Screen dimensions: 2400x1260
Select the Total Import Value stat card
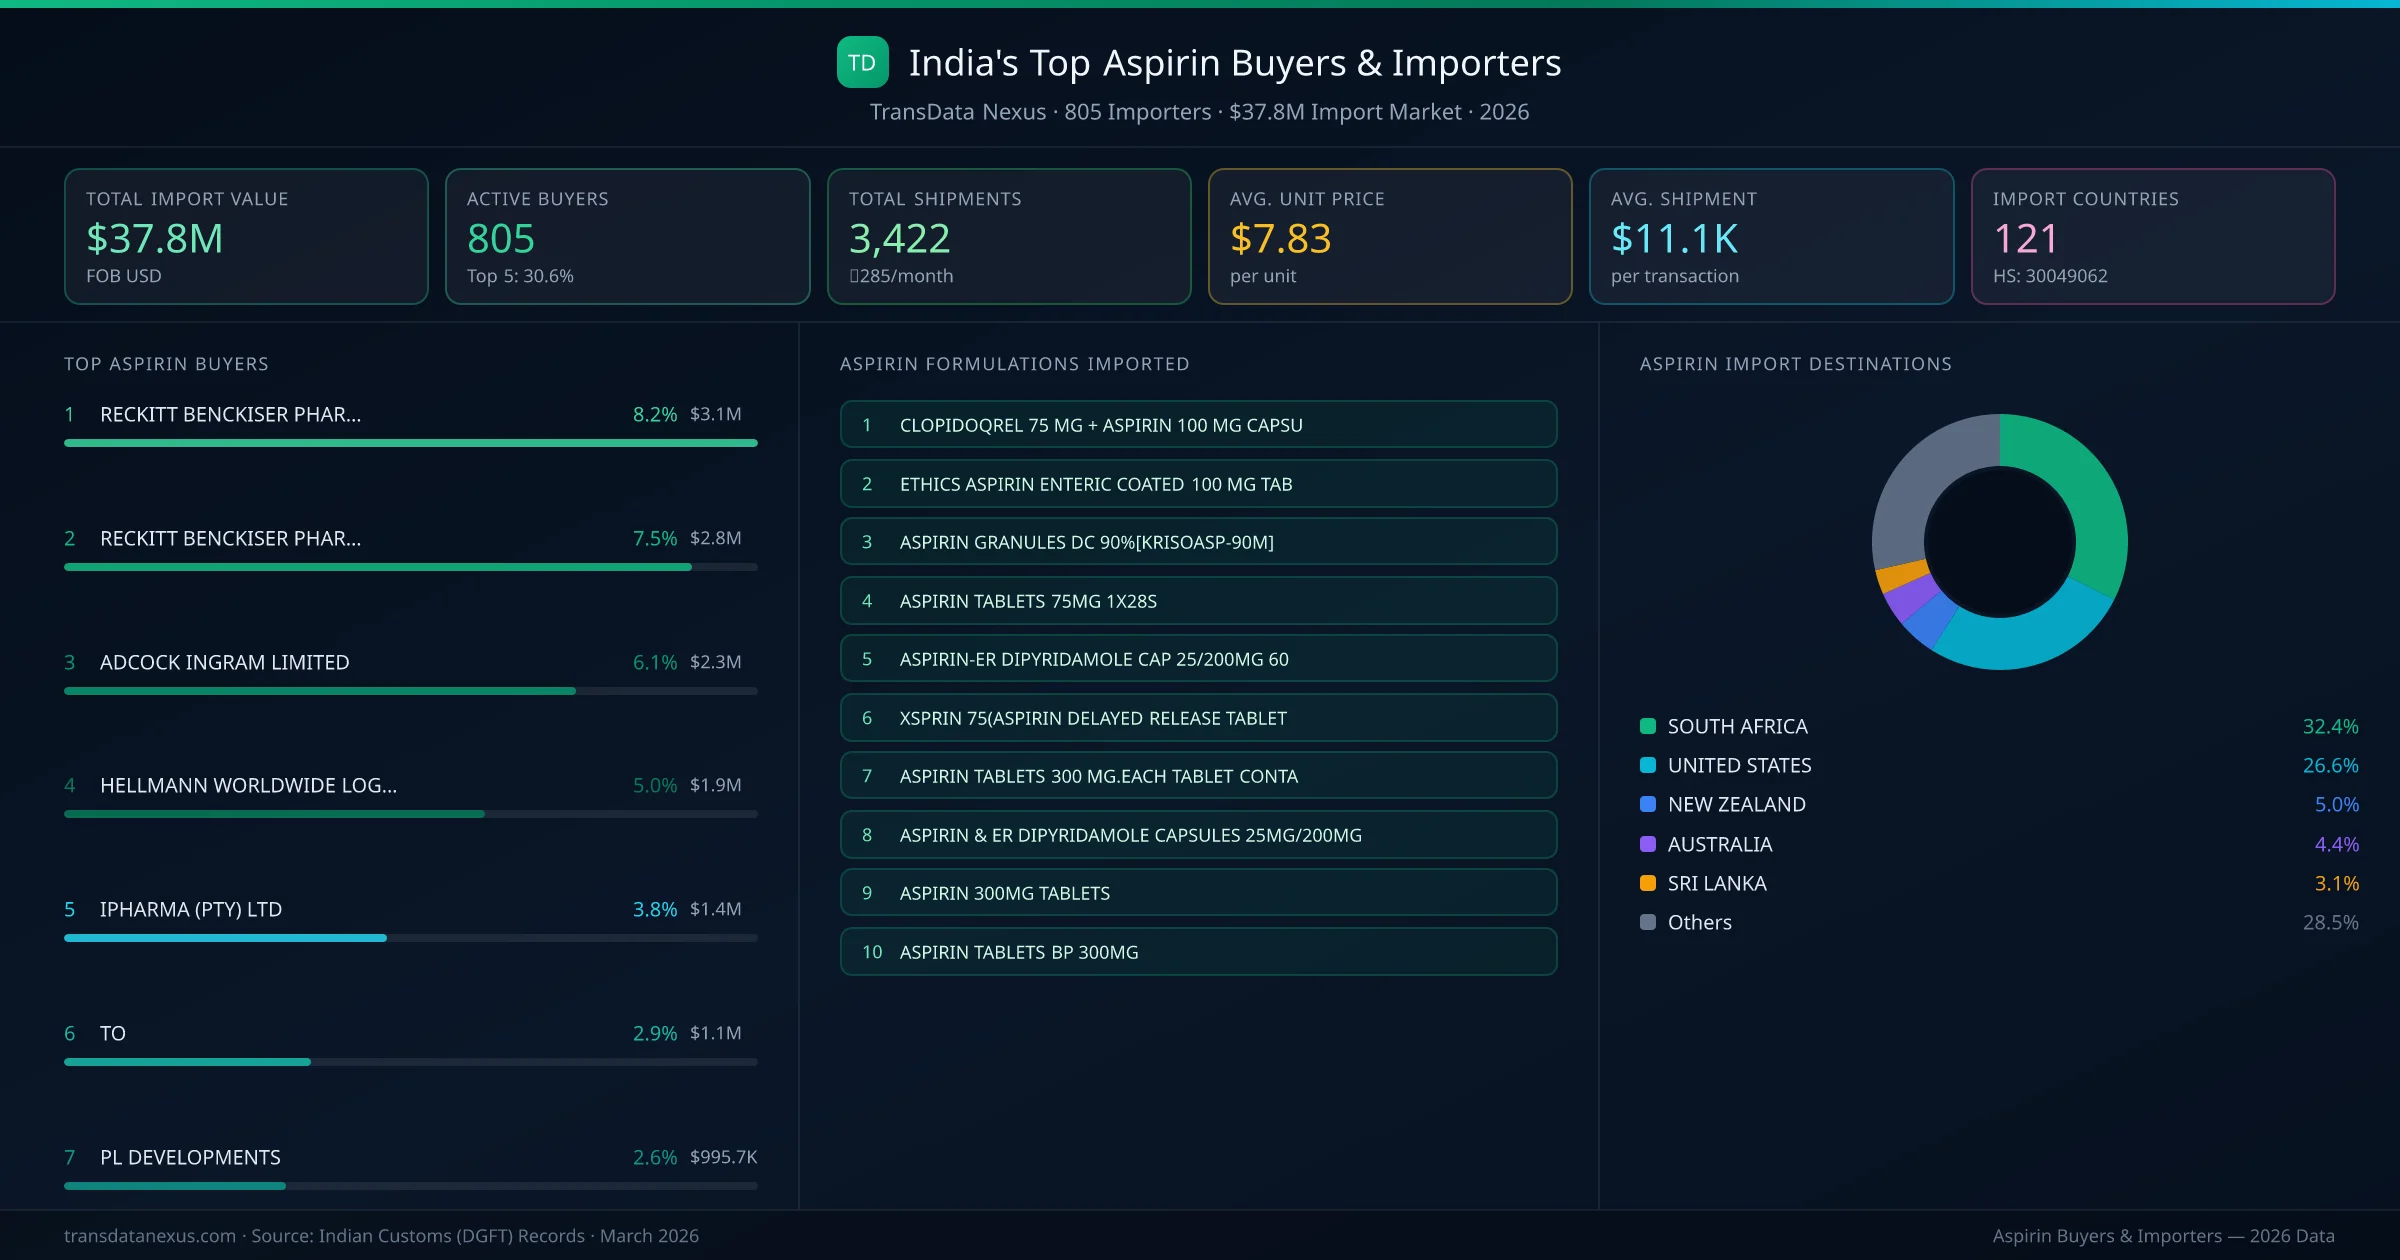(246, 236)
